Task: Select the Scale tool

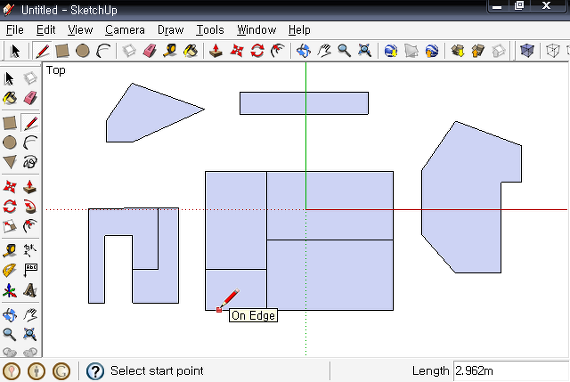Action: click(x=9, y=226)
